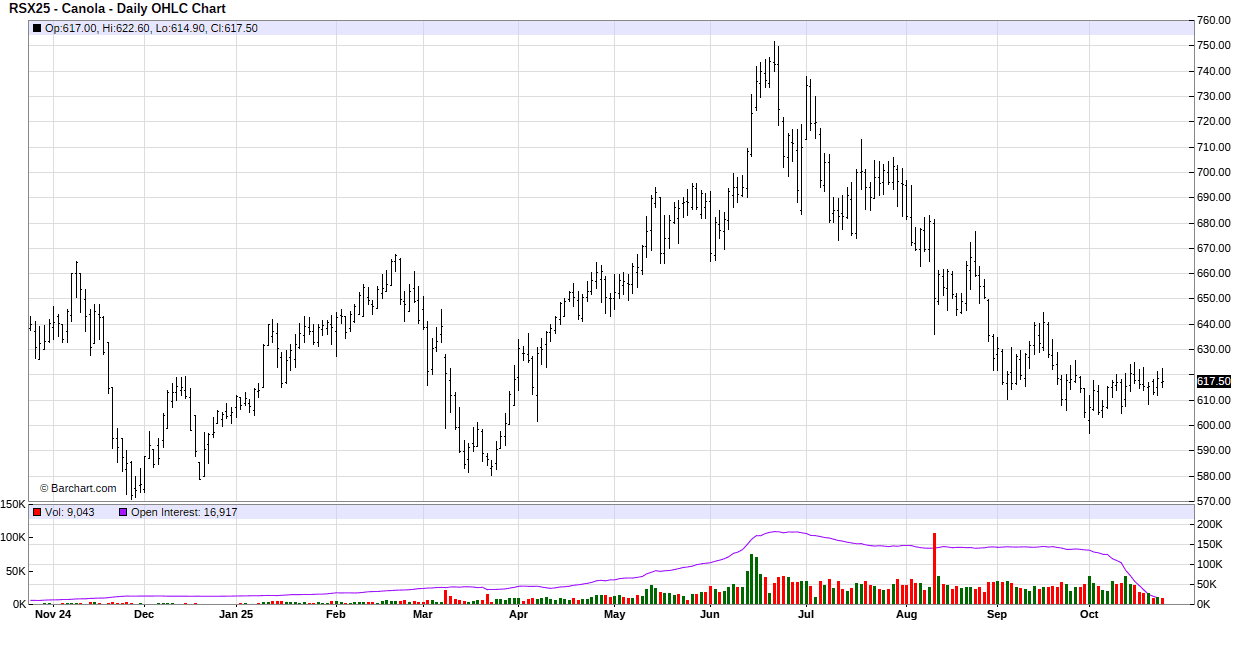The image size is (1236, 645).
Task: Click the 617.50 current price tag
Action: click(x=1213, y=381)
